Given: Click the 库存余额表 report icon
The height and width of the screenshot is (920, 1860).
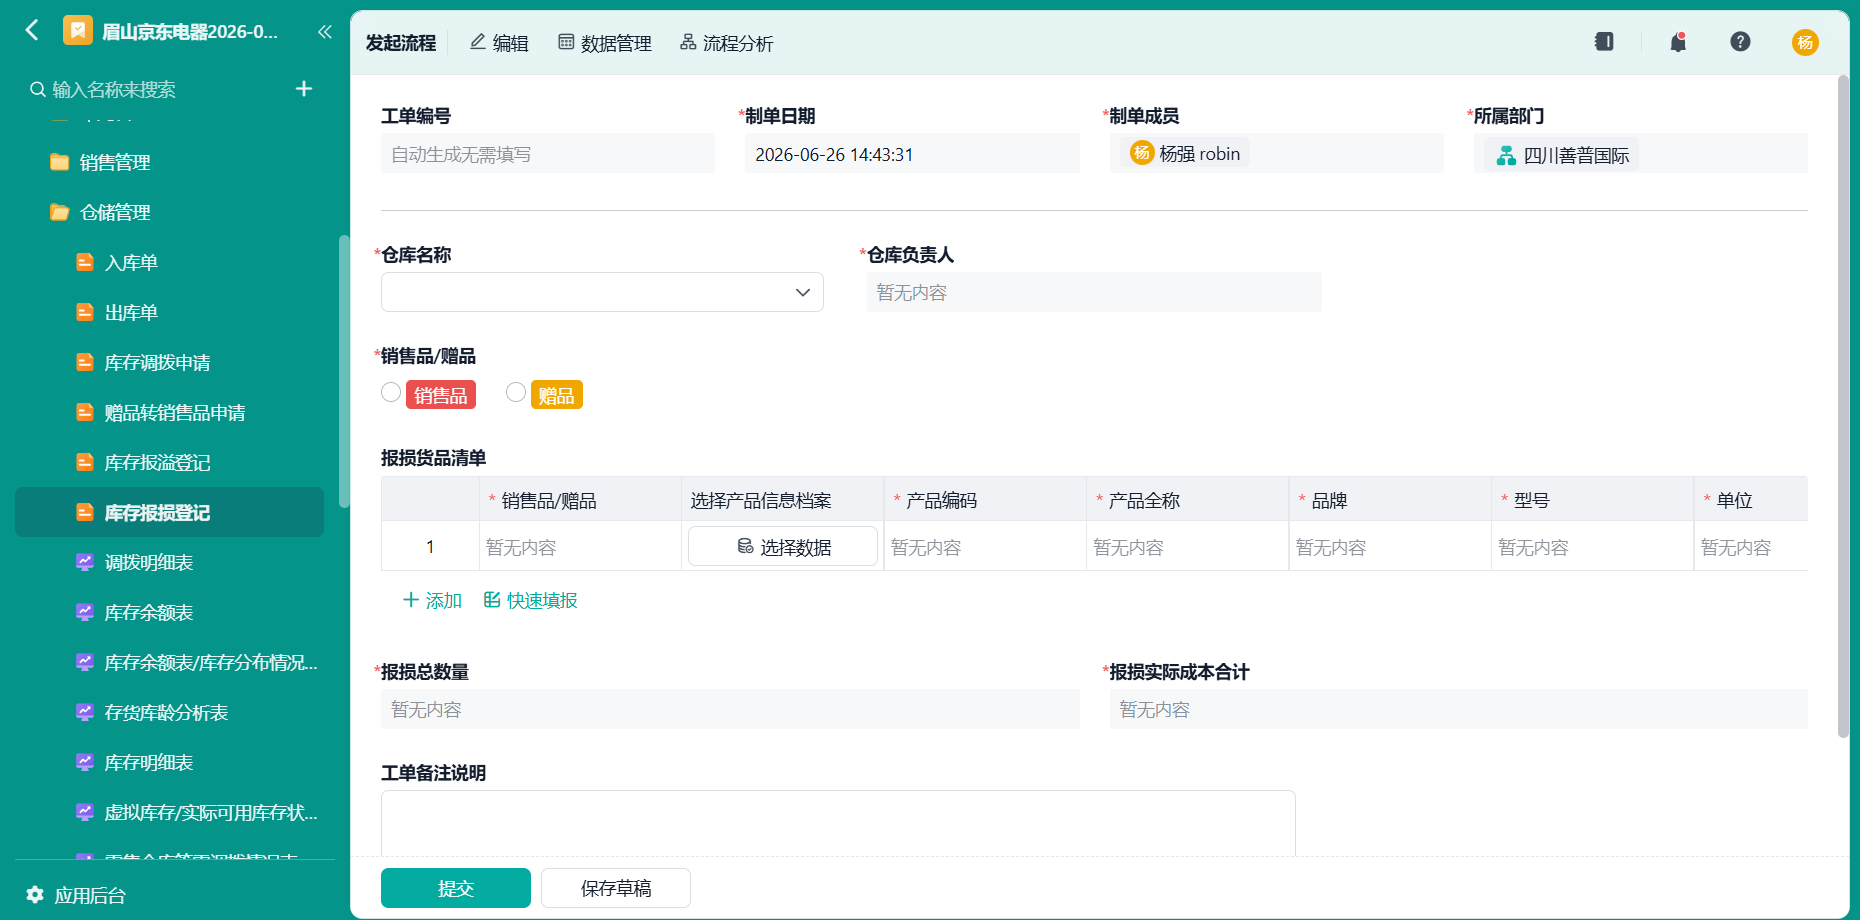Looking at the screenshot, I should tap(85, 612).
